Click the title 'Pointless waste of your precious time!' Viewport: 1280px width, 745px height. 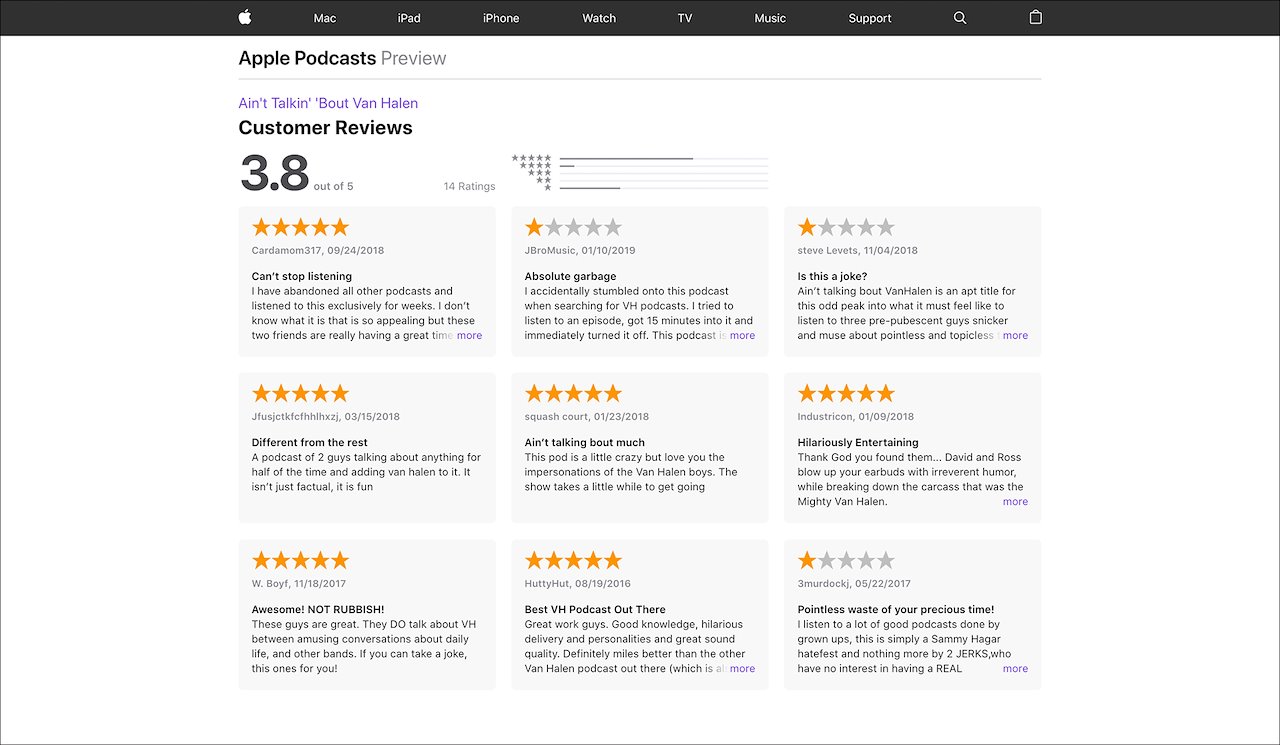(x=896, y=609)
